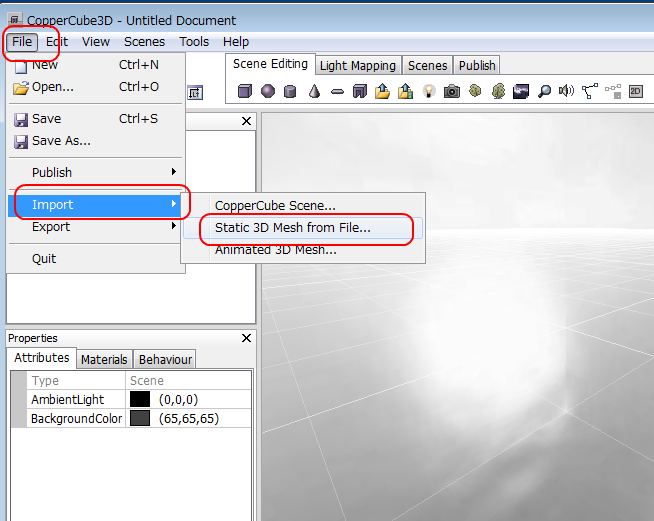Select CopperCube Scene... import option
This screenshot has width=654, height=521.
point(303,206)
